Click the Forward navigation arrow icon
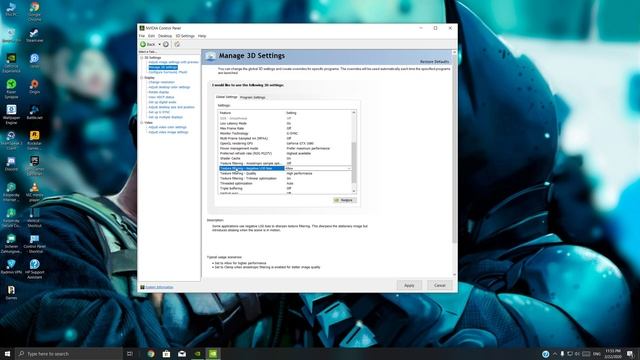 pos(166,44)
